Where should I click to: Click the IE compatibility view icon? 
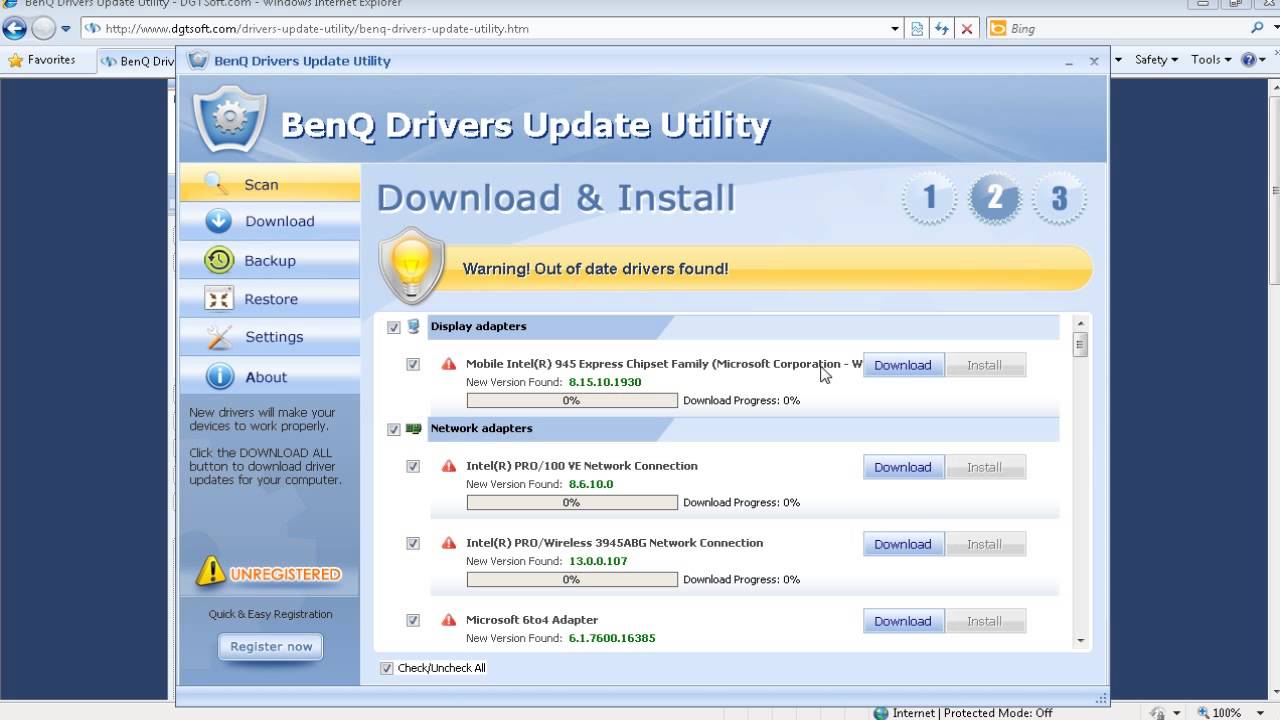pyautogui.click(x=917, y=29)
